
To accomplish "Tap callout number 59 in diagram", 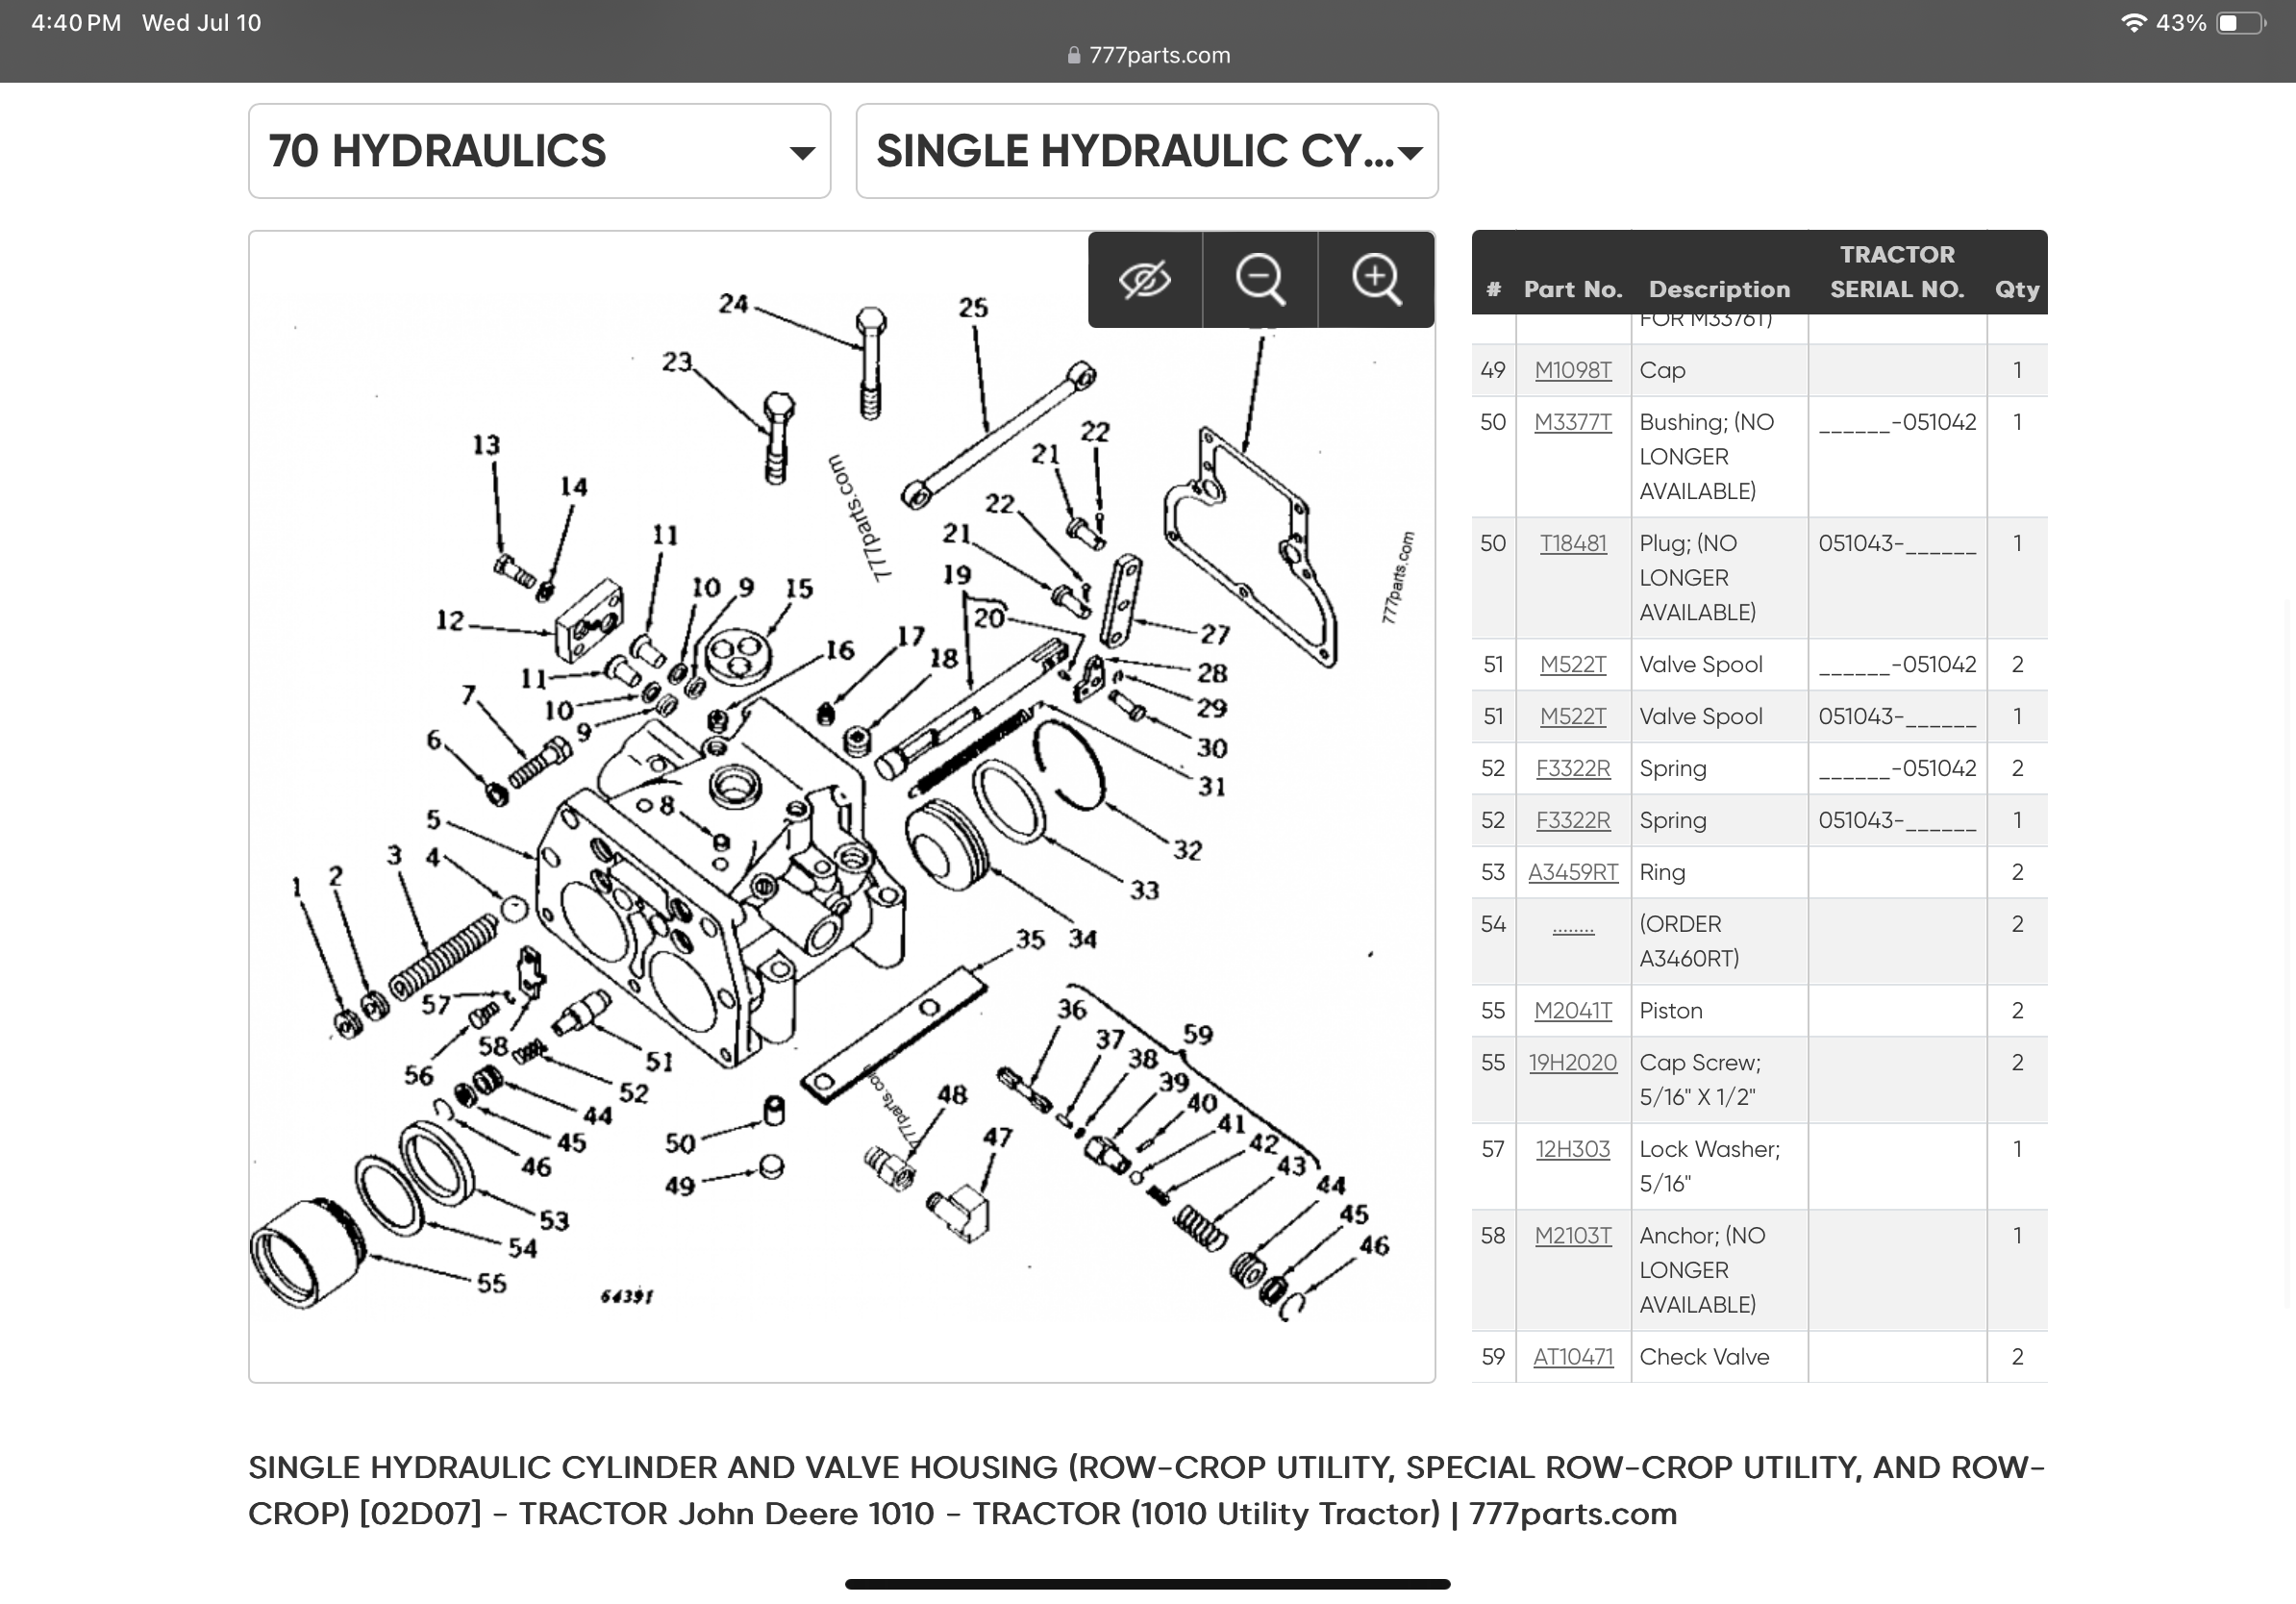I will pos(1197,1034).
